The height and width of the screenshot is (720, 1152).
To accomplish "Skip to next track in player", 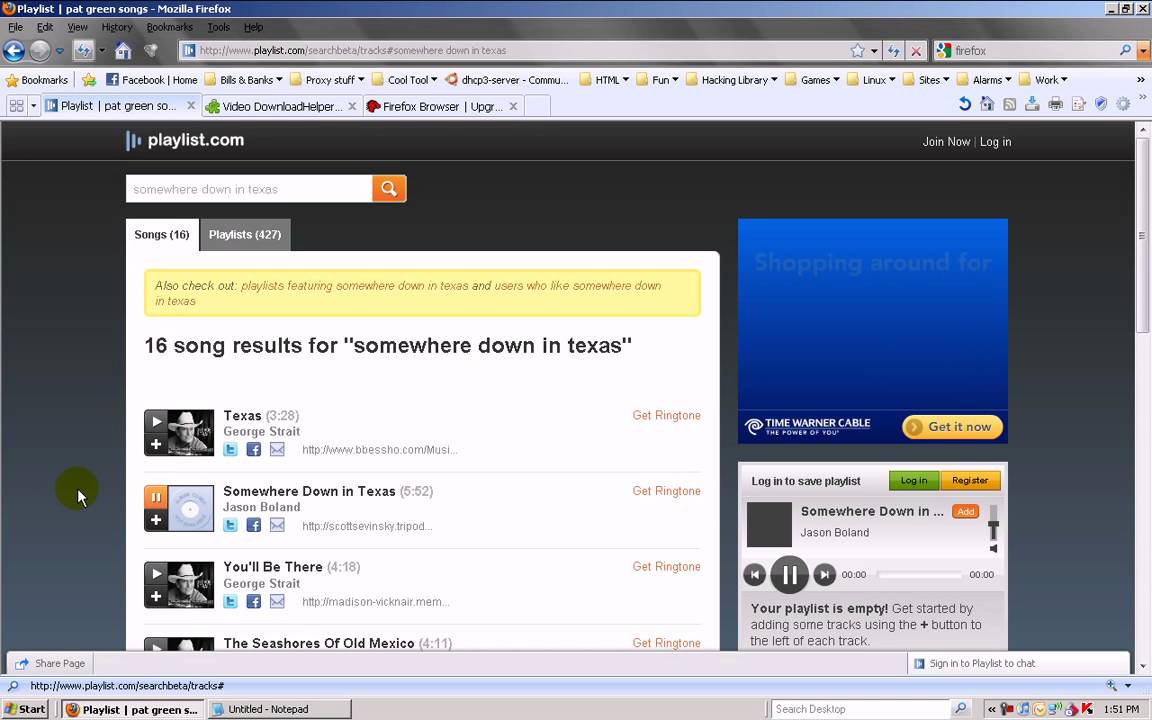I will click(x=825, y=575).
